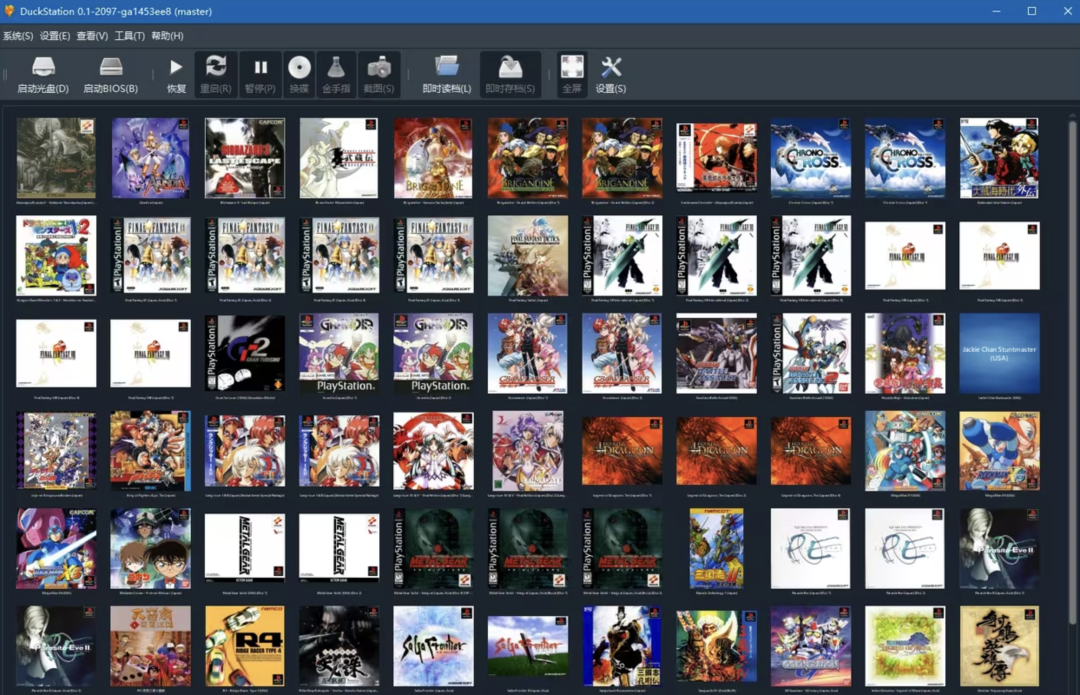Open Settings (设置) wrench toolbar icon

[610, 74]
